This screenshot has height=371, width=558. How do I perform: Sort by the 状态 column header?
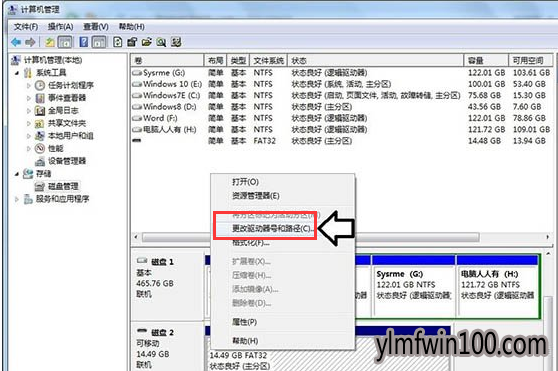click(376, 60)
